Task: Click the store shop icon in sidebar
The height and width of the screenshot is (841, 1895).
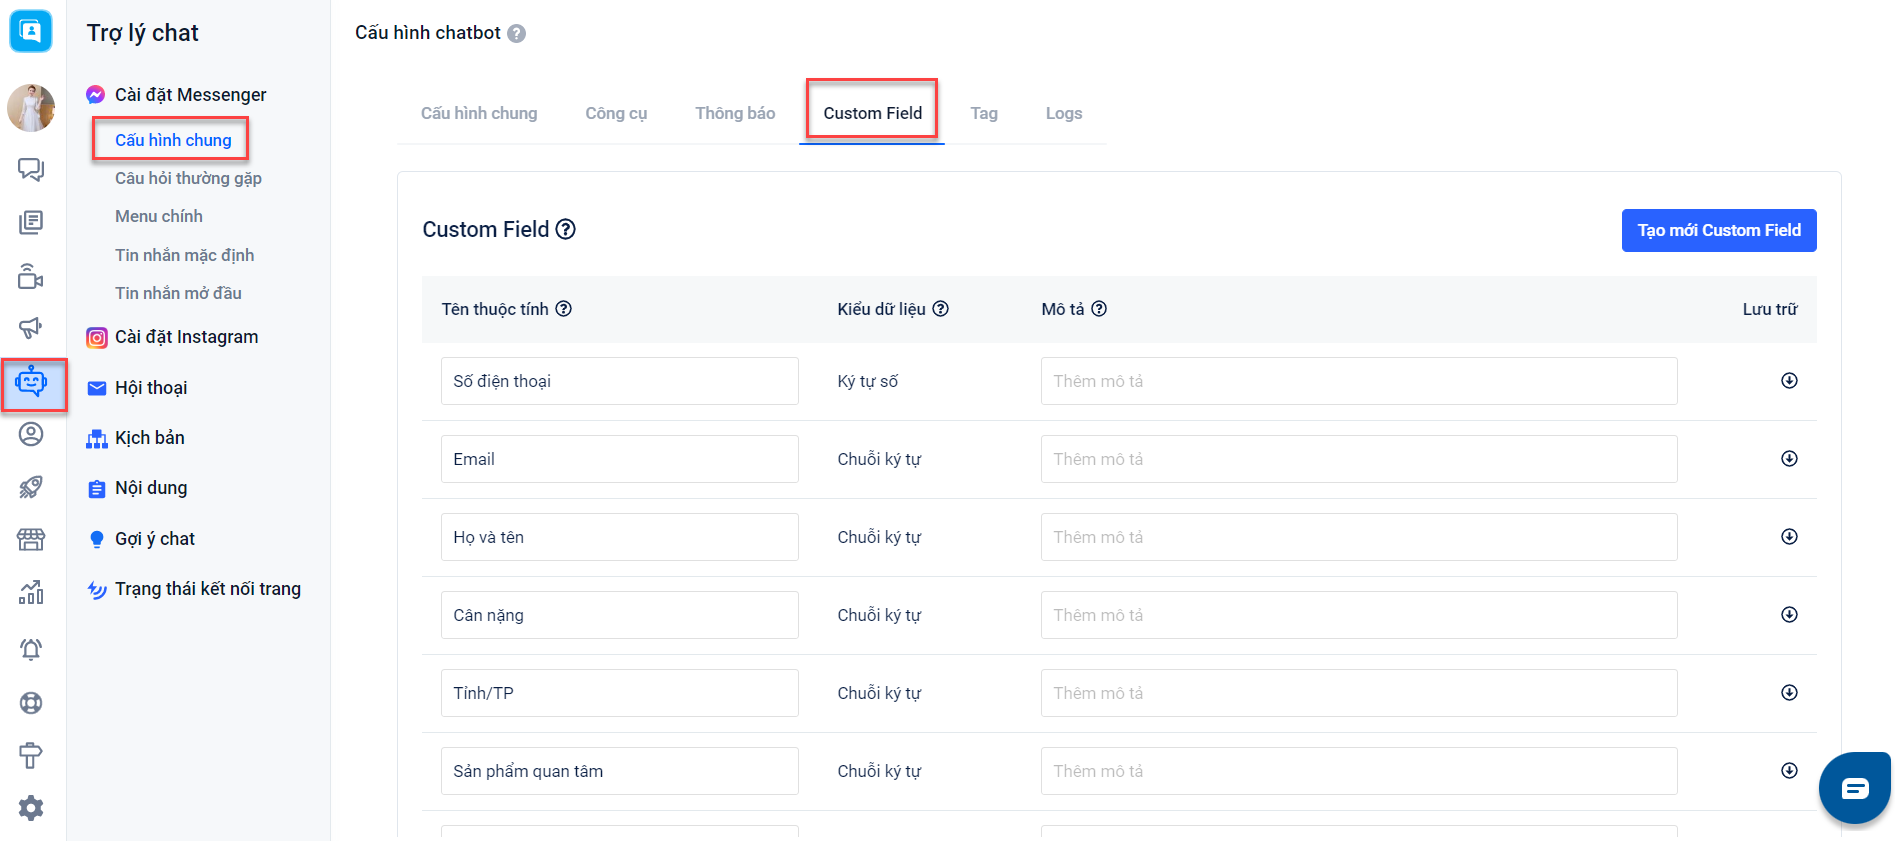Action: 31,540
